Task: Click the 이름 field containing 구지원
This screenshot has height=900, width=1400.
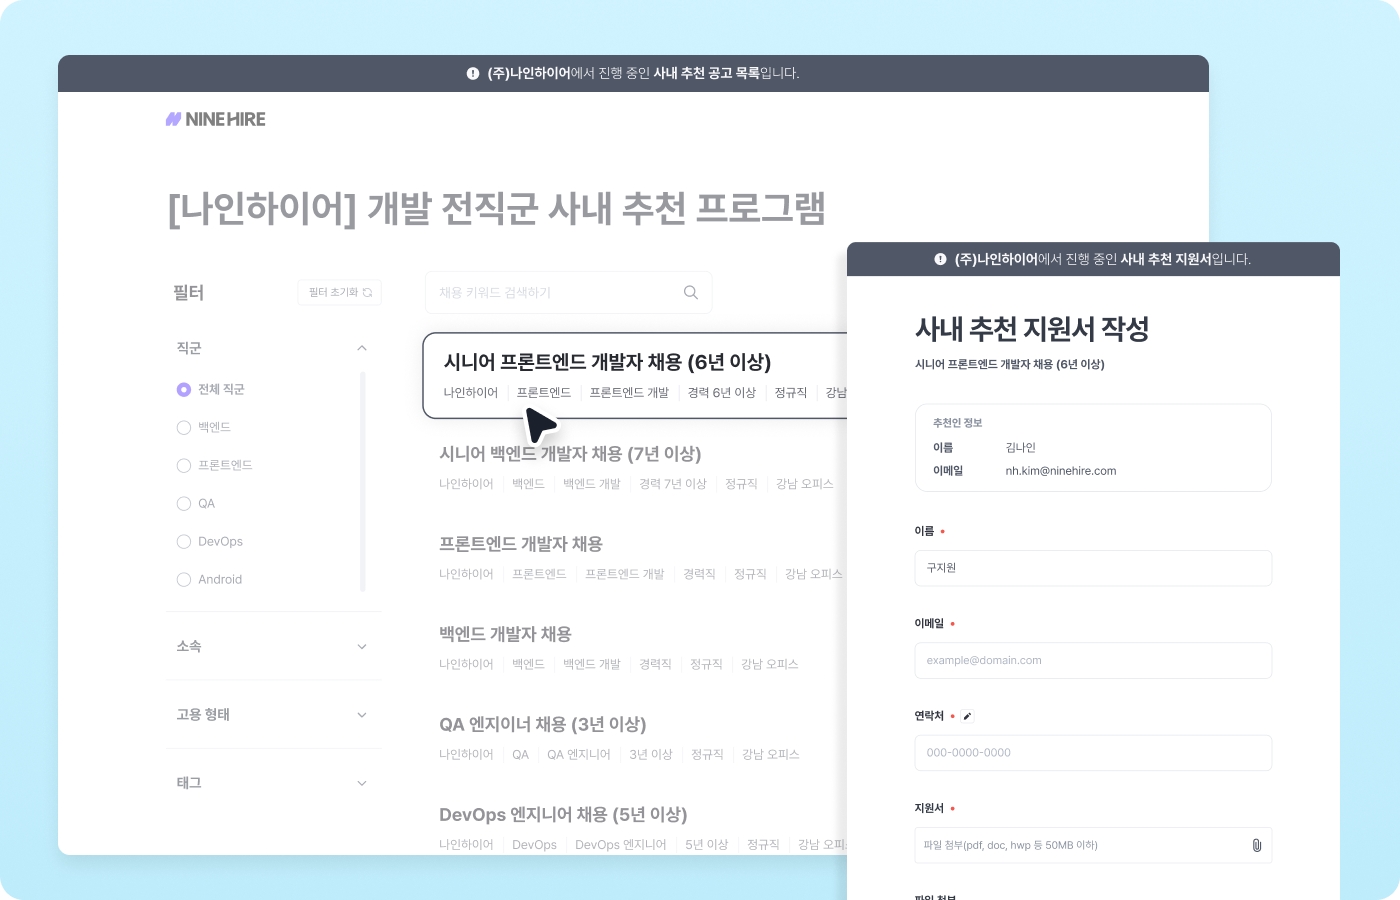Action: point(1093,568)
